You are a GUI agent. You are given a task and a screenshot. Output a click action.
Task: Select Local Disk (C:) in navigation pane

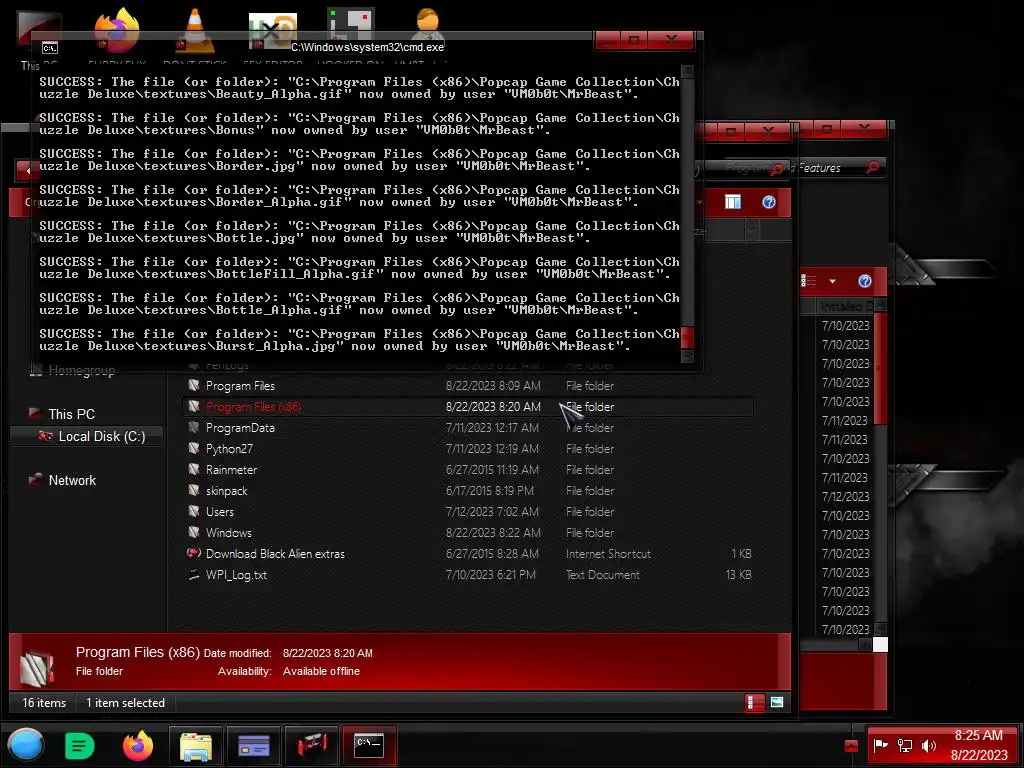pos(87,436)
